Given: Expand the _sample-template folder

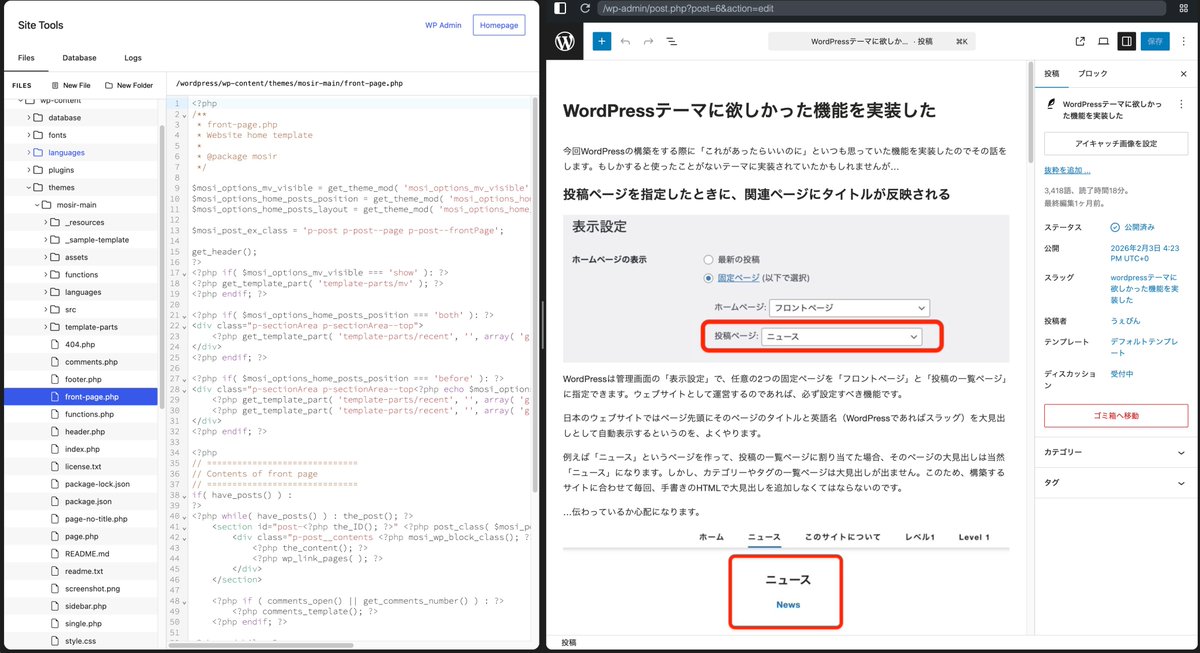Looking at the screenshot, I should 45,240.
